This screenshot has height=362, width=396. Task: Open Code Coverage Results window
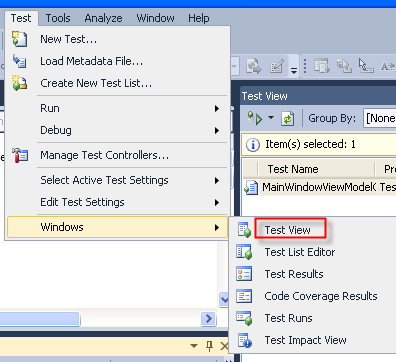321,296
